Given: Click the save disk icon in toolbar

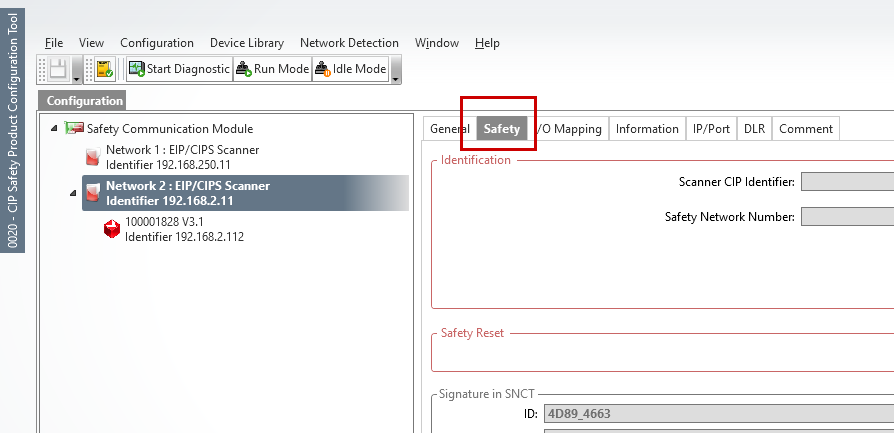Looking at the screenshot, I should point(59,69).
